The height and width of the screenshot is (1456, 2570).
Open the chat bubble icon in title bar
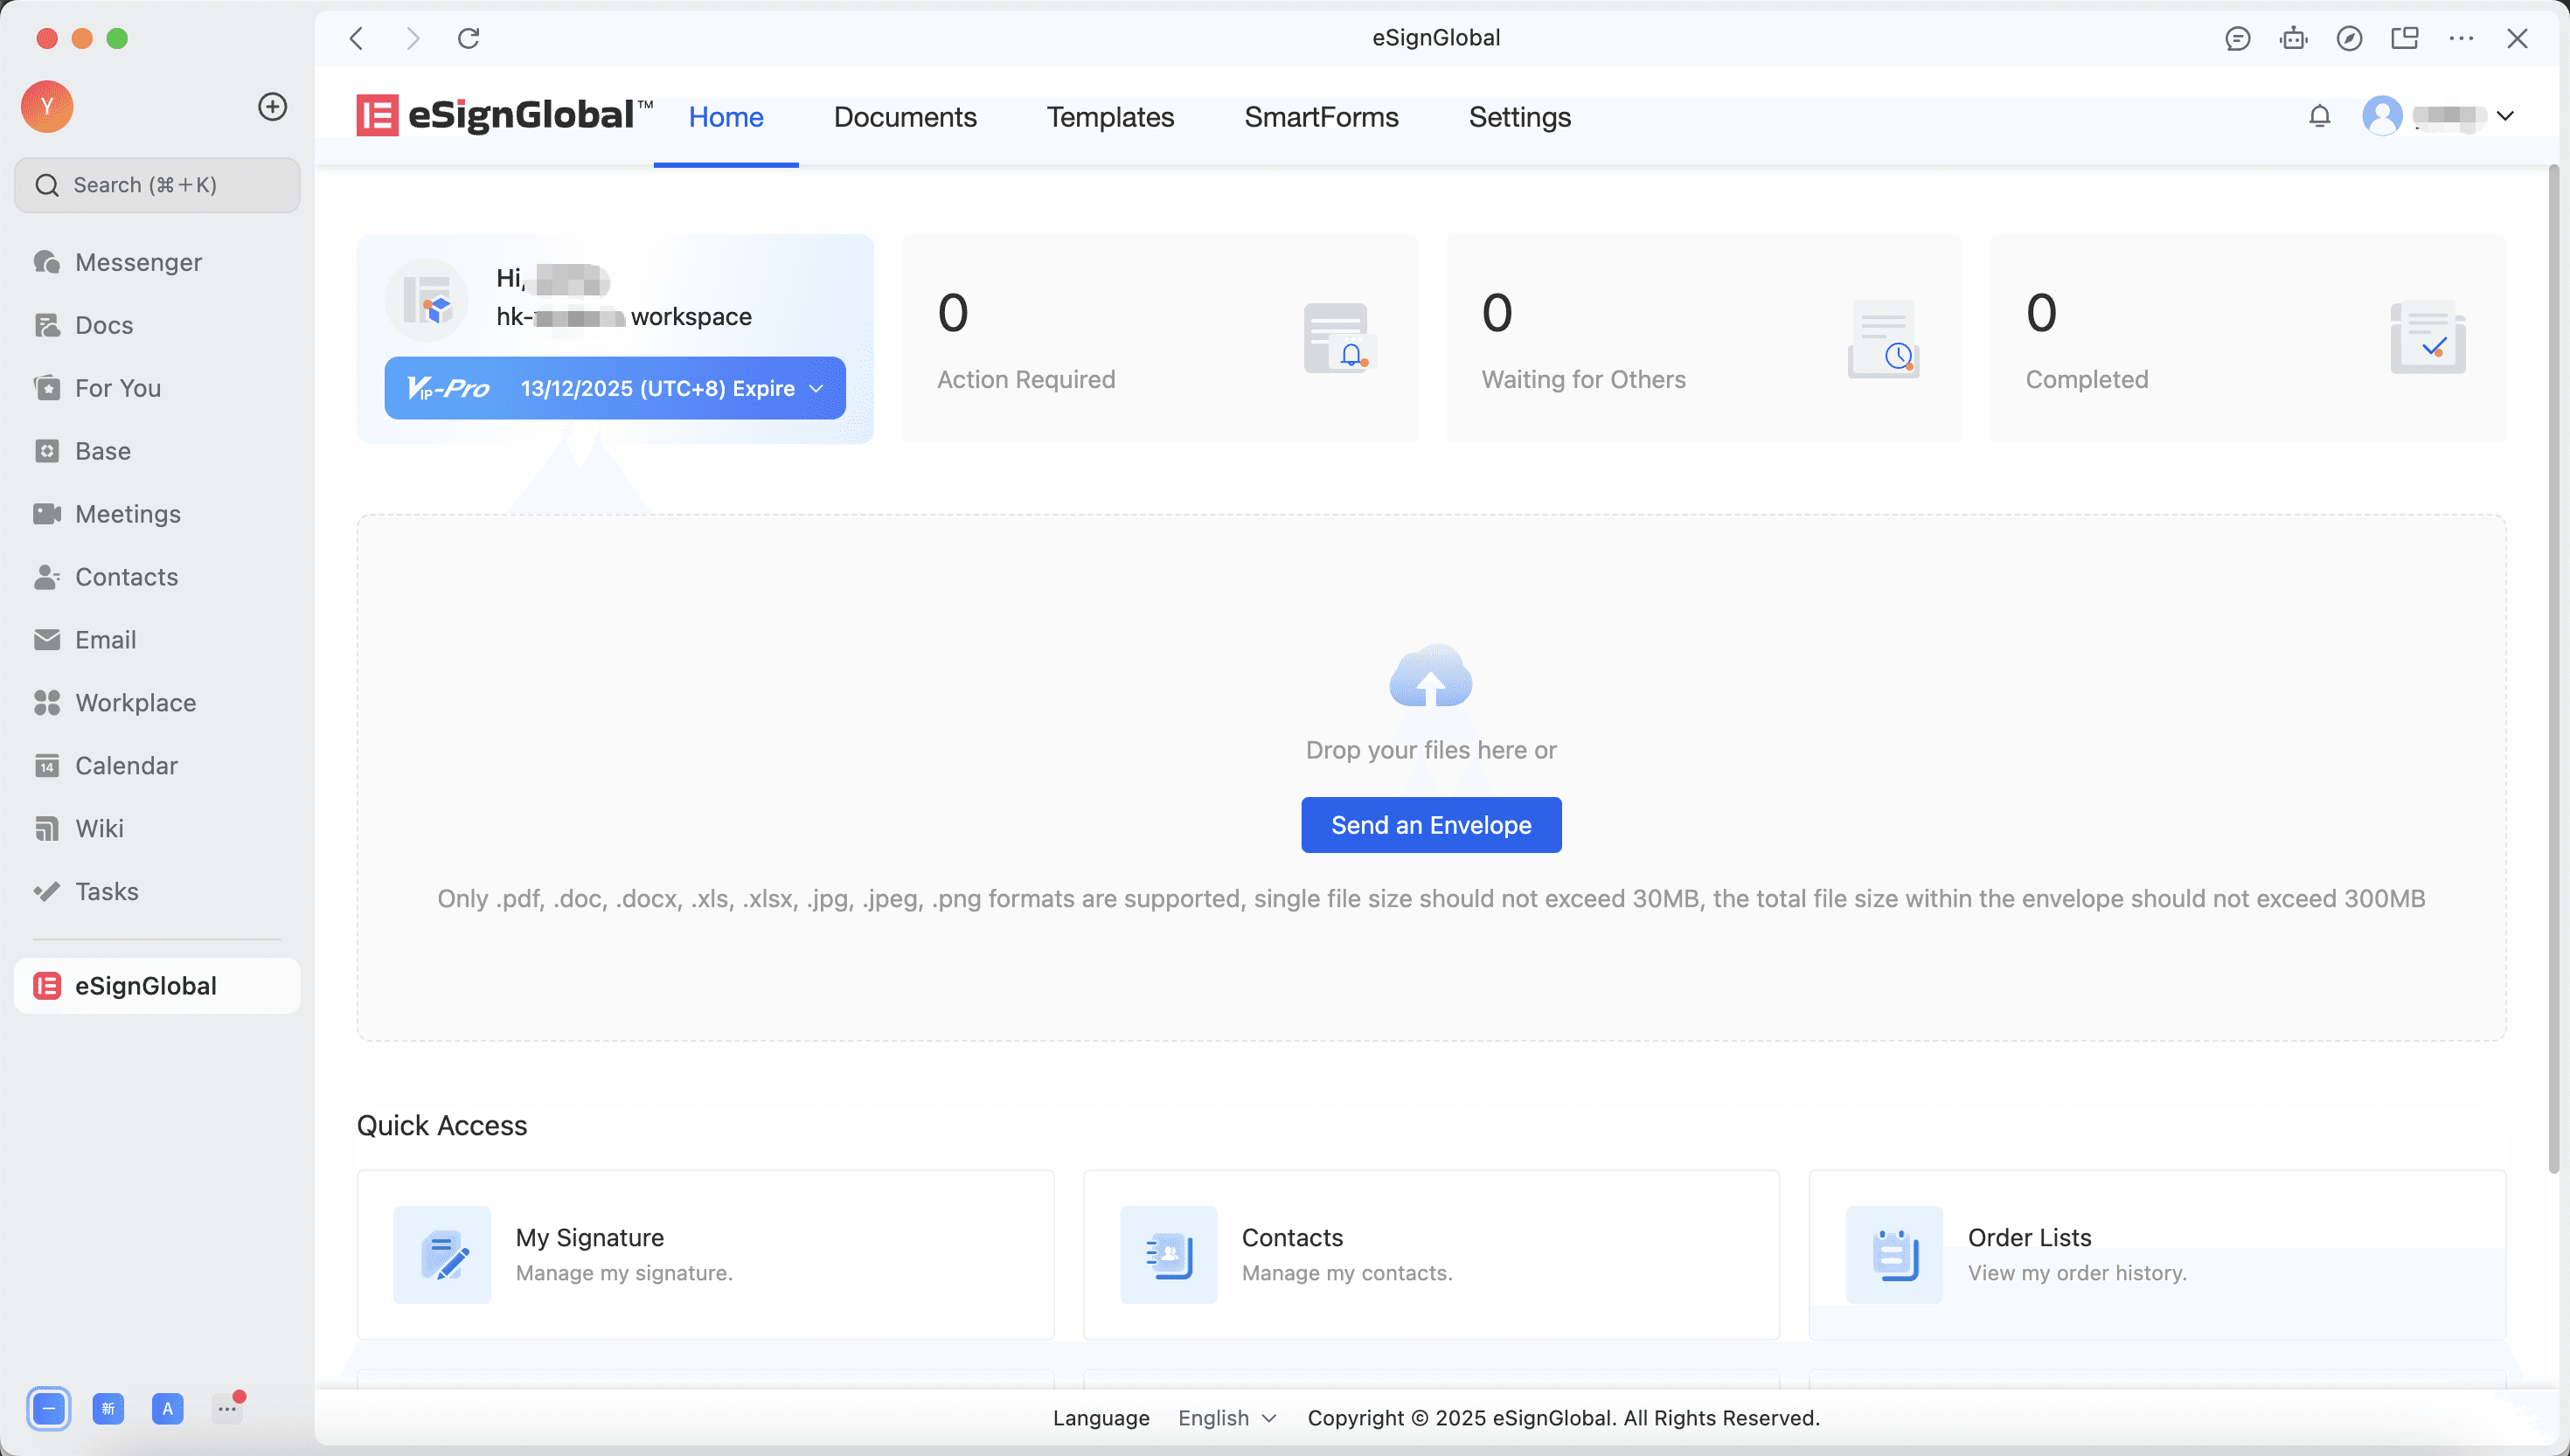coord(2237,38)
